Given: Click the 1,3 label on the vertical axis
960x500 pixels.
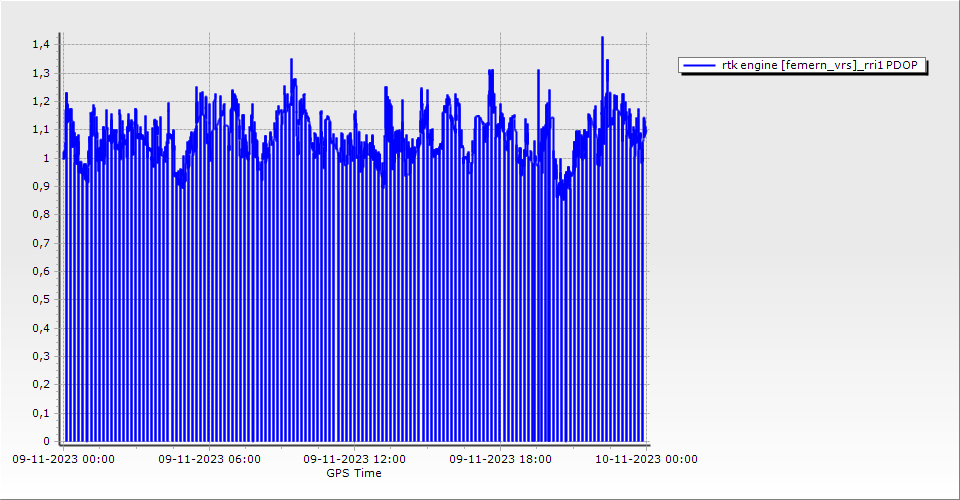Looking at the screenshot, I should coord(40,73).
